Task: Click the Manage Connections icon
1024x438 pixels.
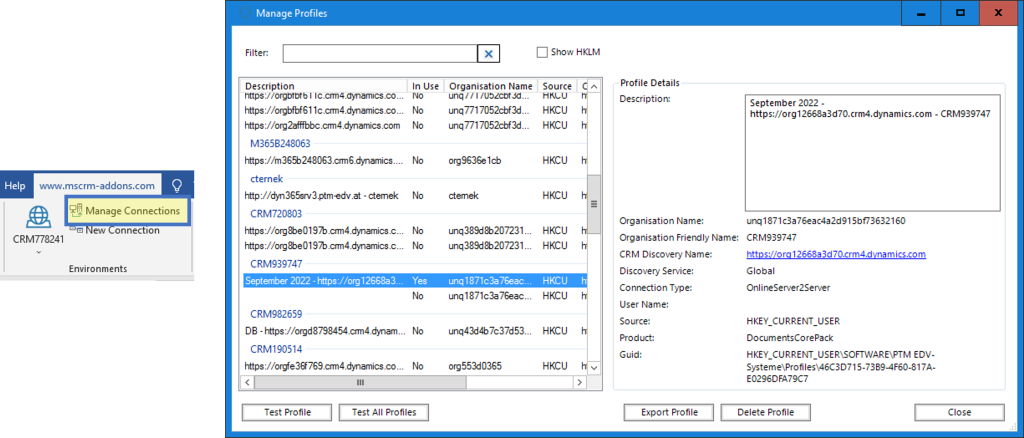Action: coord(76,211)
